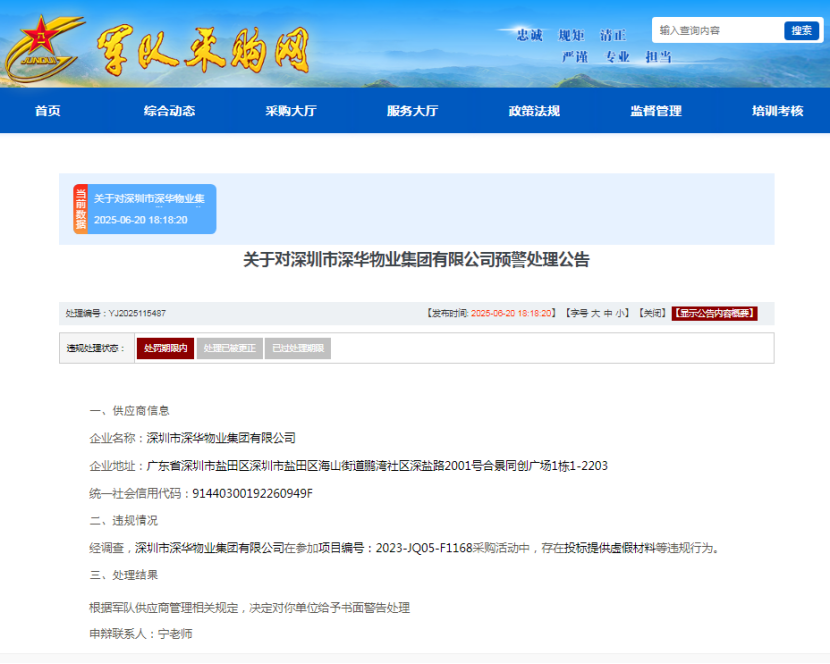Go to the 首页 home menu

(48, 111)
